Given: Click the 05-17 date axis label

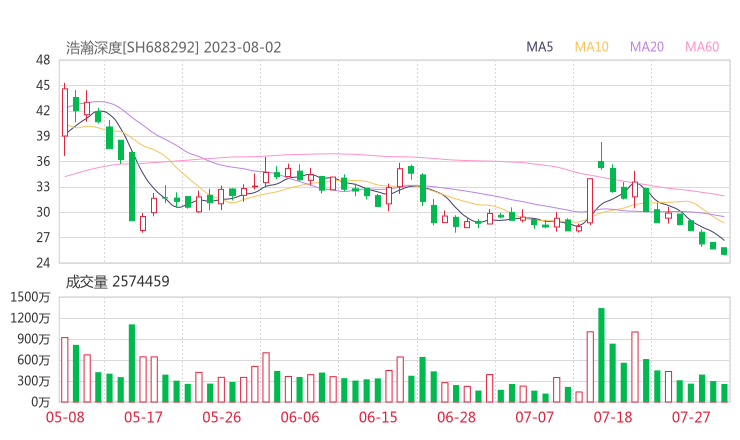Looking at the screenshot, I should pos(143,417).
